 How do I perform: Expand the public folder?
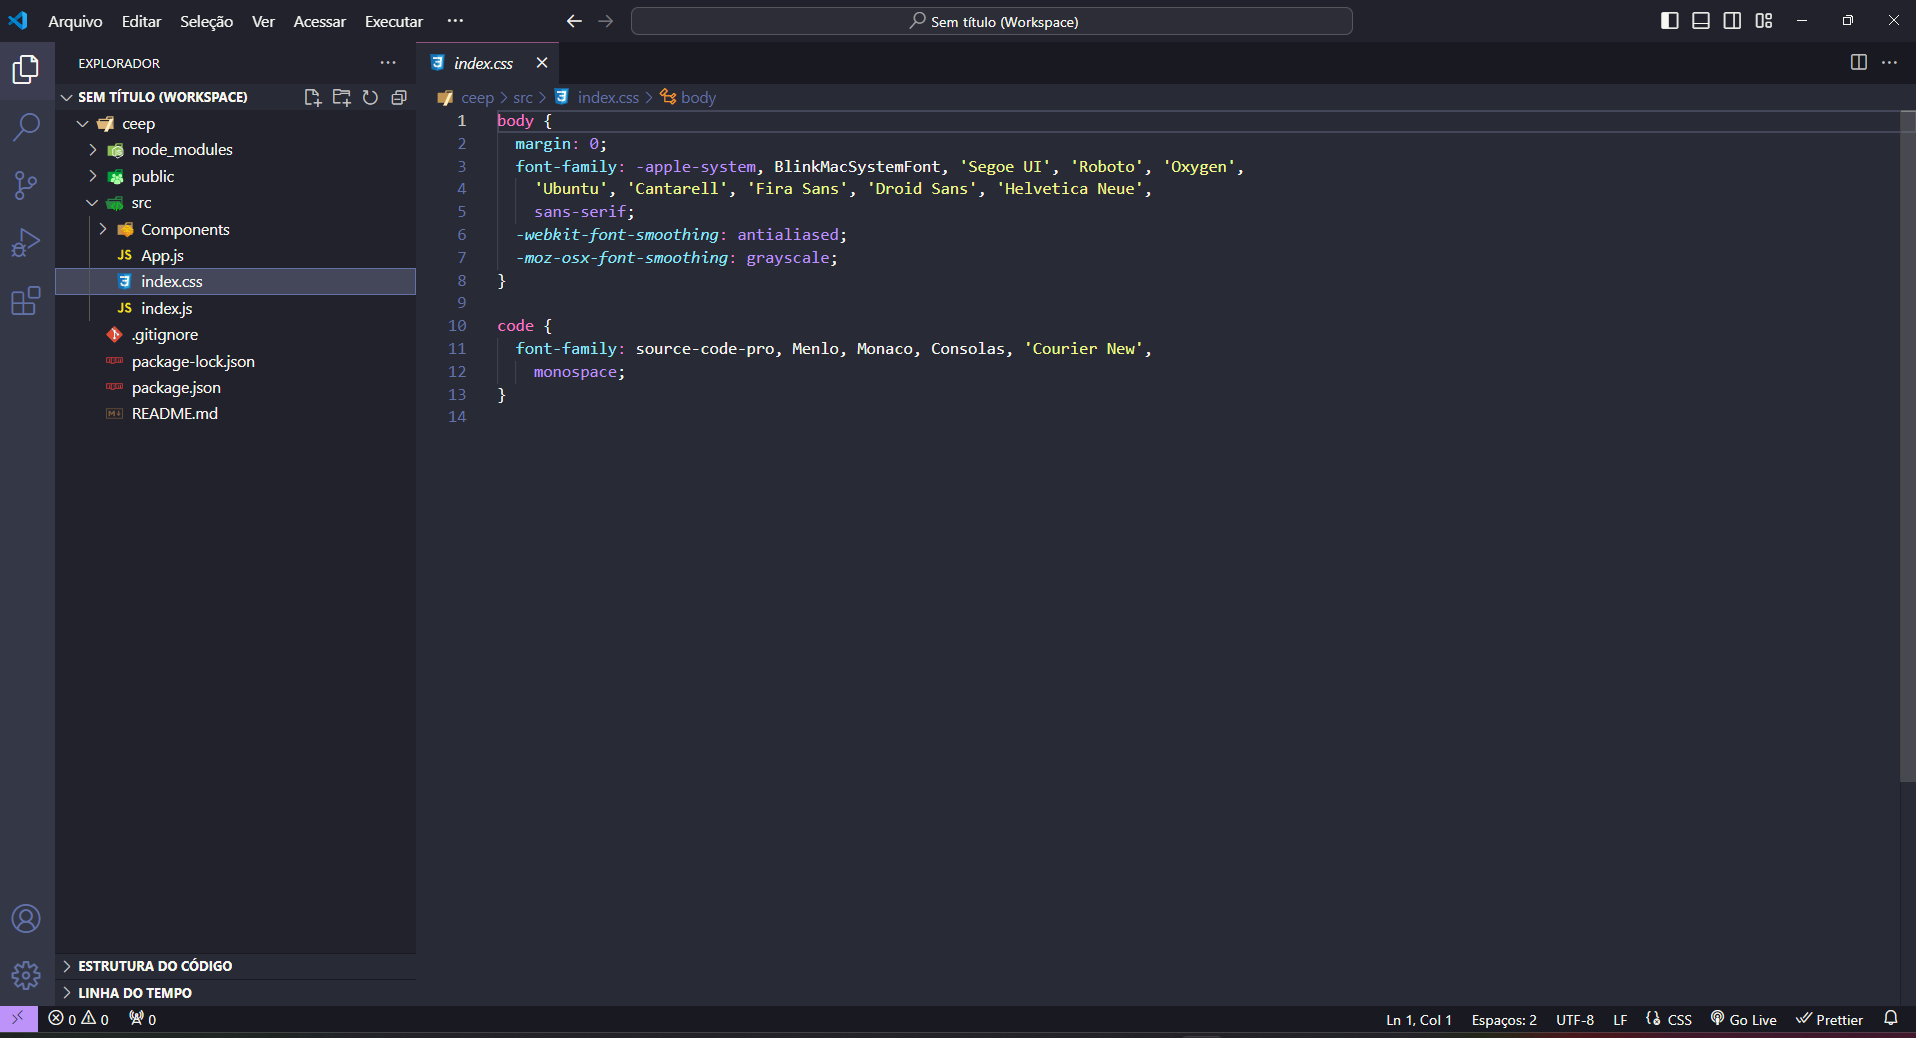pos(93,176)
